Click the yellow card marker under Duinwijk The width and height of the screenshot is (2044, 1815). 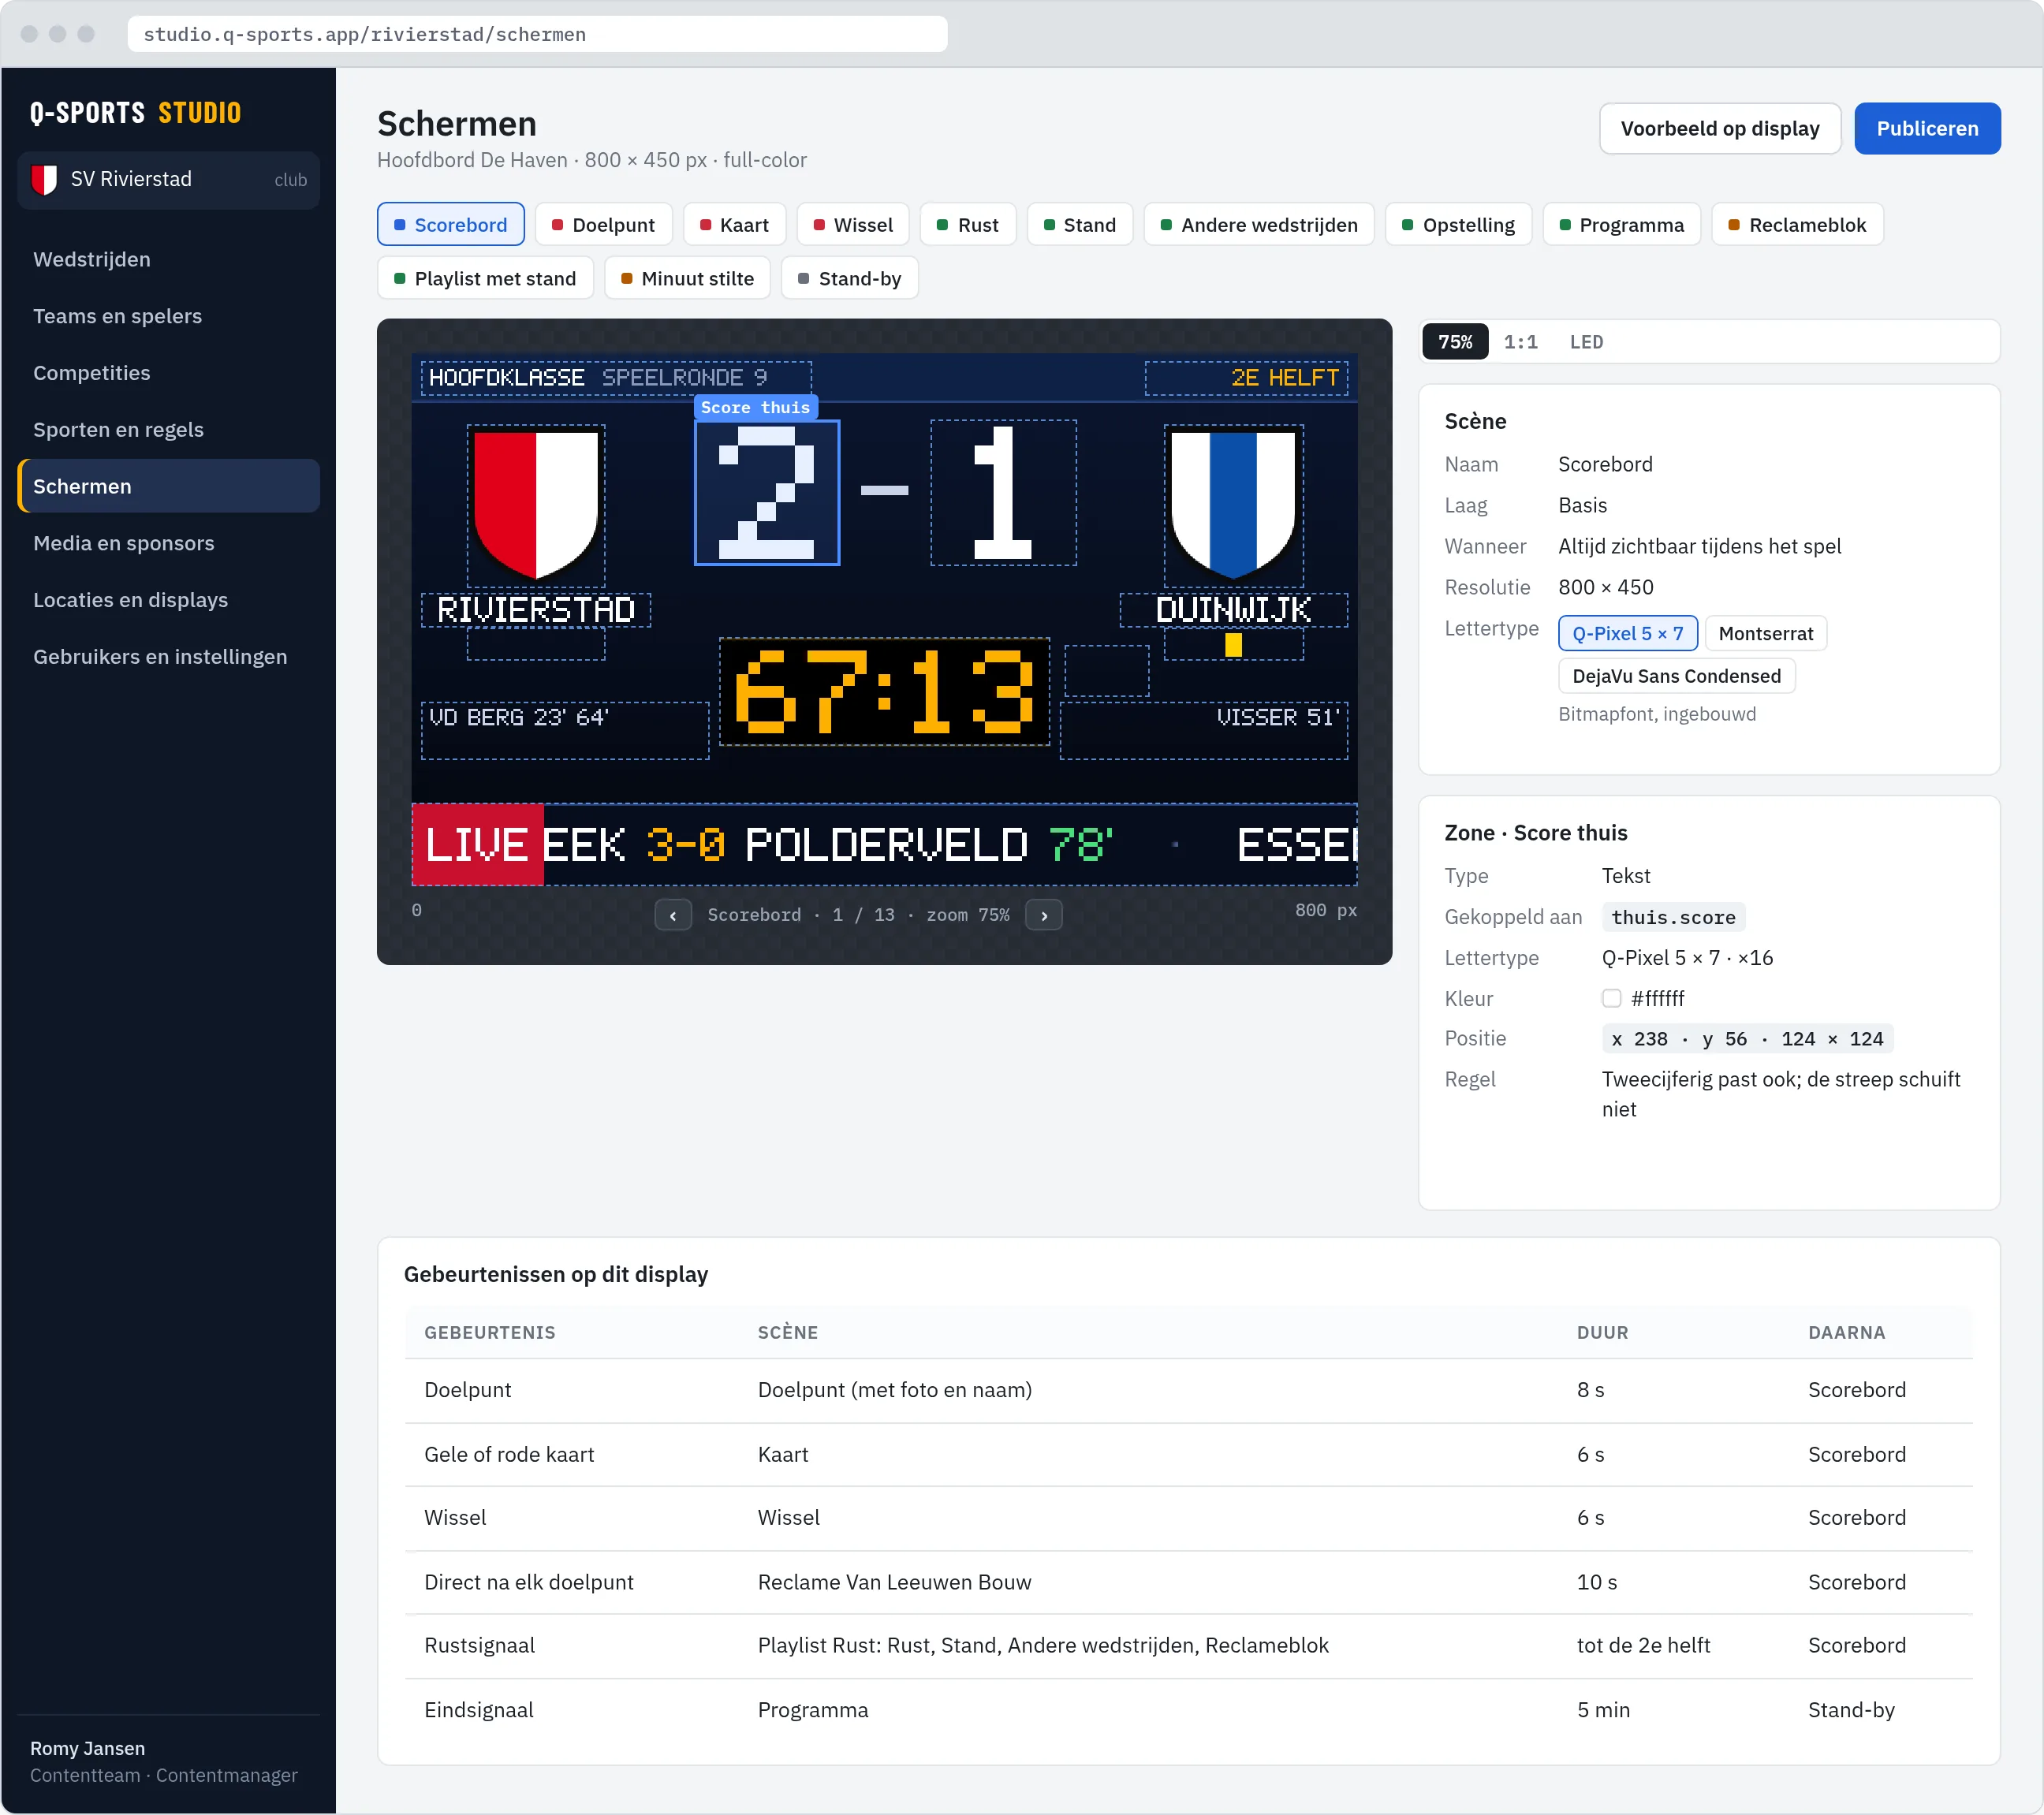(x=1234, y=645)
